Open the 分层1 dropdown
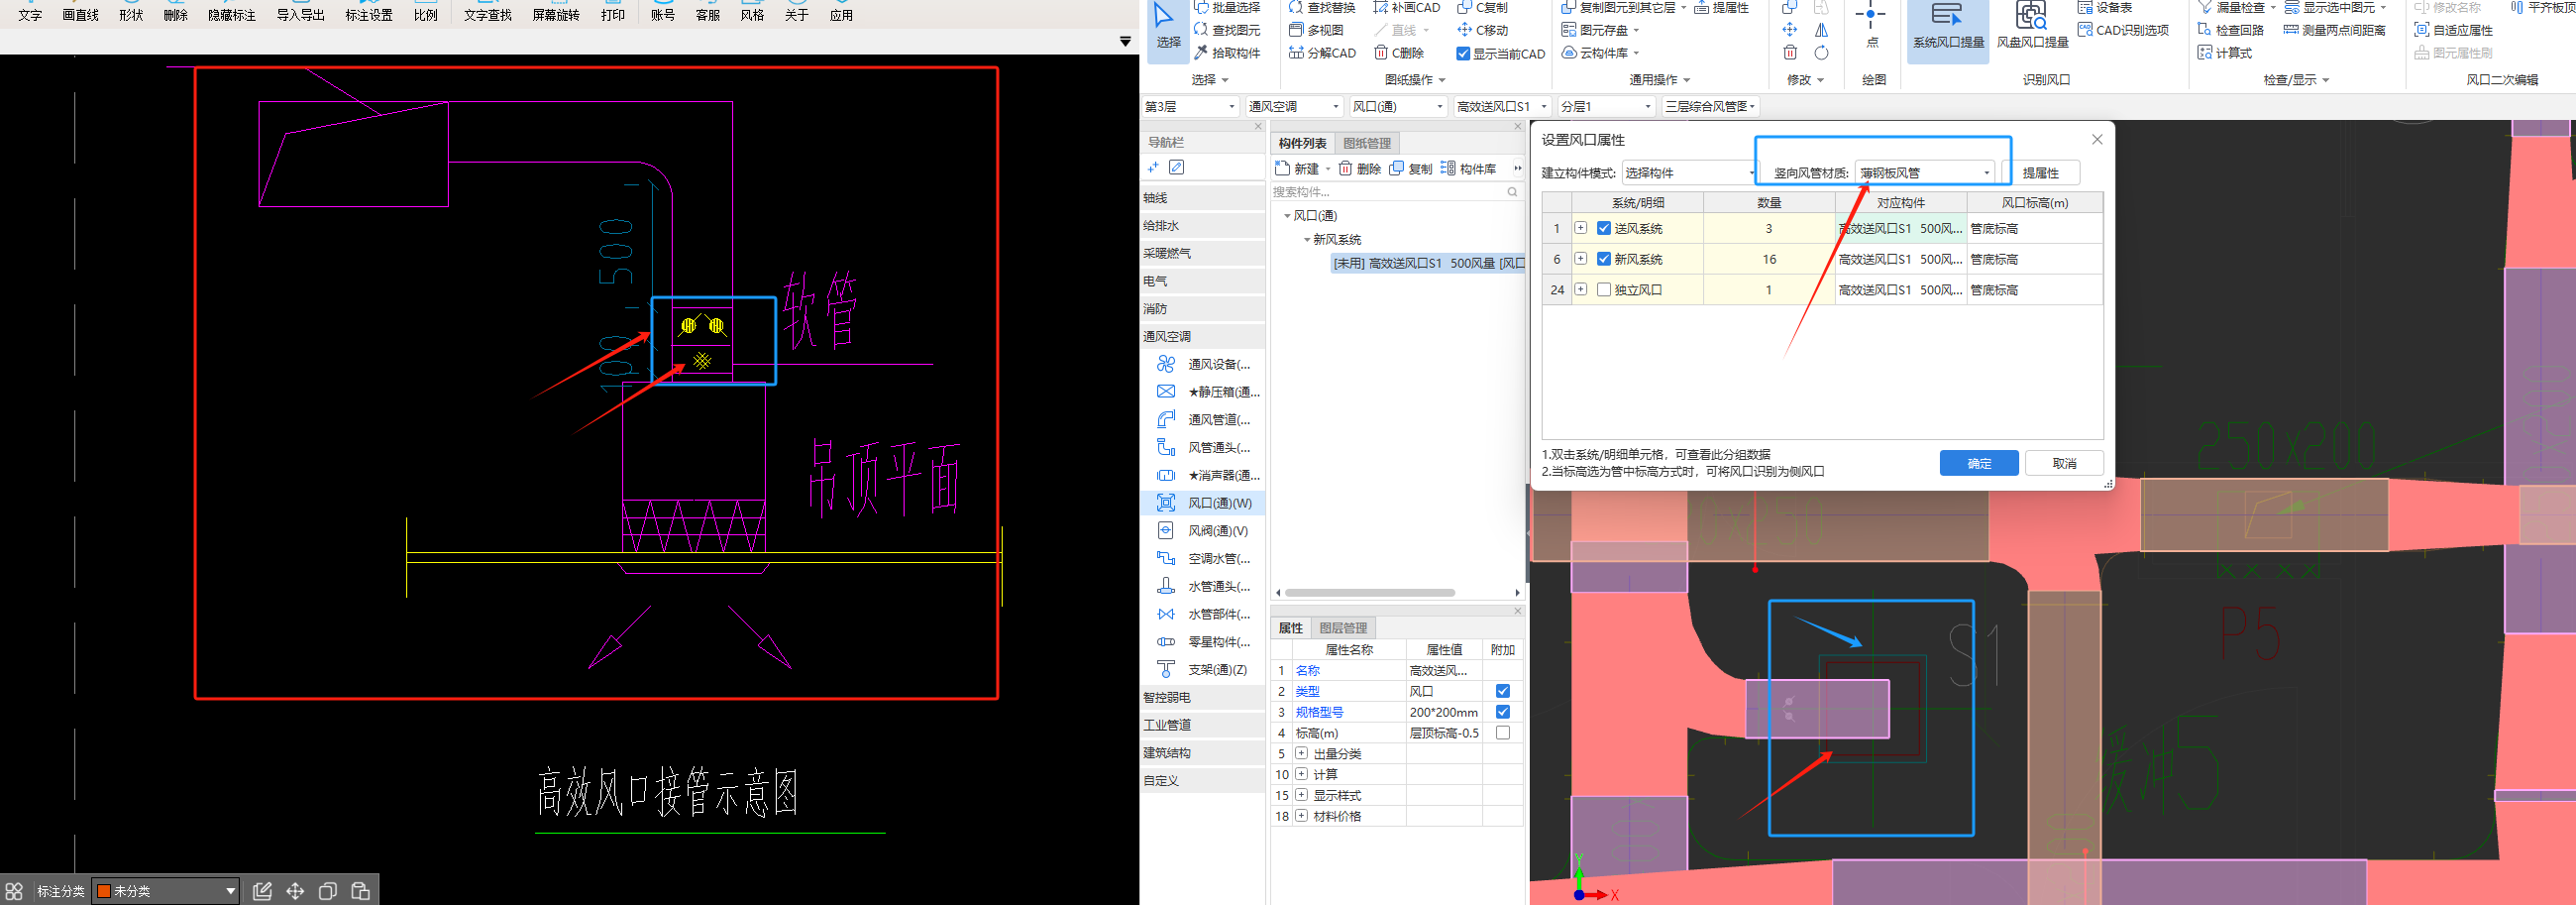The image size is (2576, 905). (x=1605, y=107)
